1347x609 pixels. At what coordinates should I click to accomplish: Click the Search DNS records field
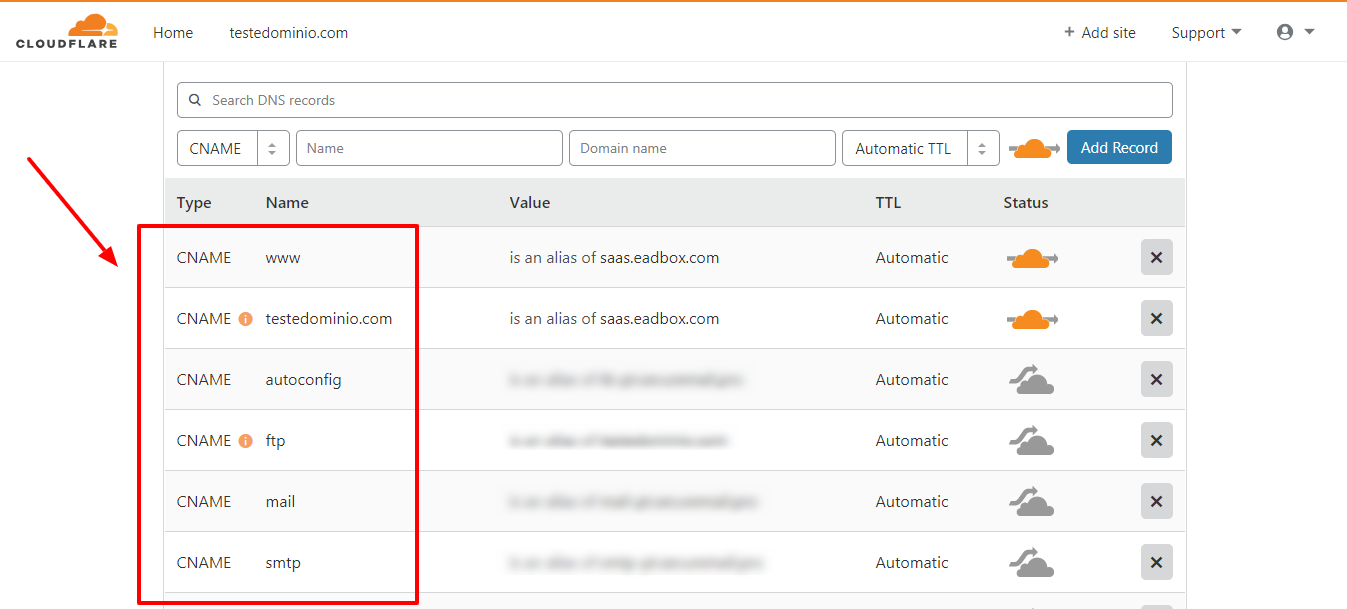pos(675,100)
